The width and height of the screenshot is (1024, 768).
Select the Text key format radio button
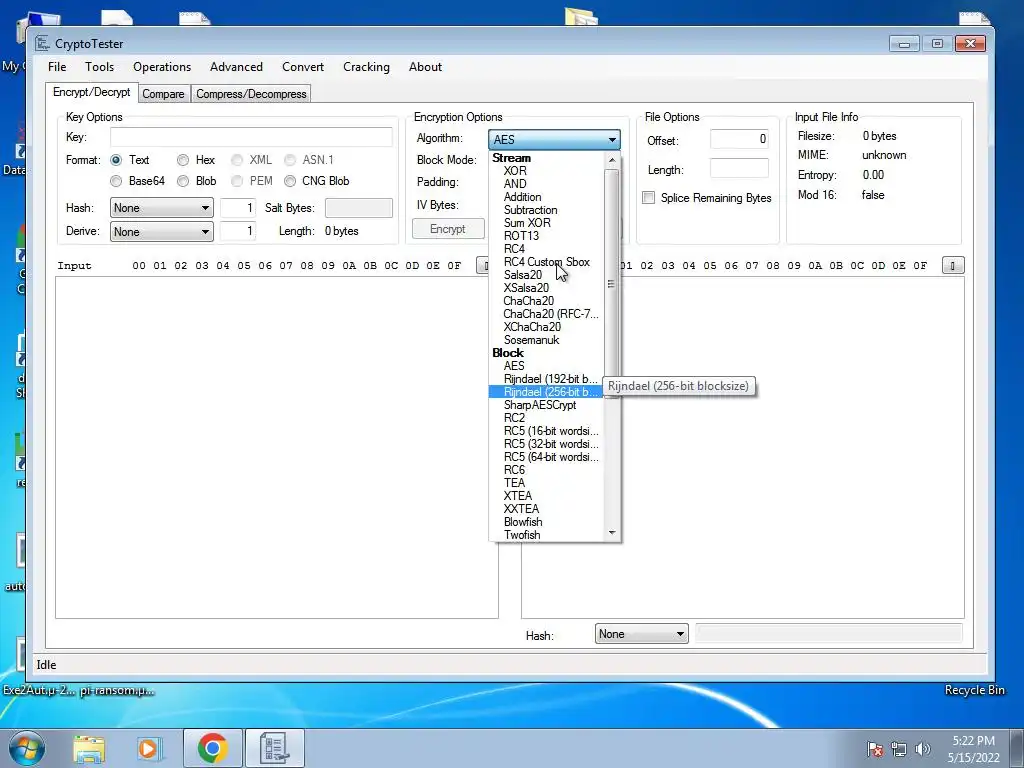coord(116,160)
